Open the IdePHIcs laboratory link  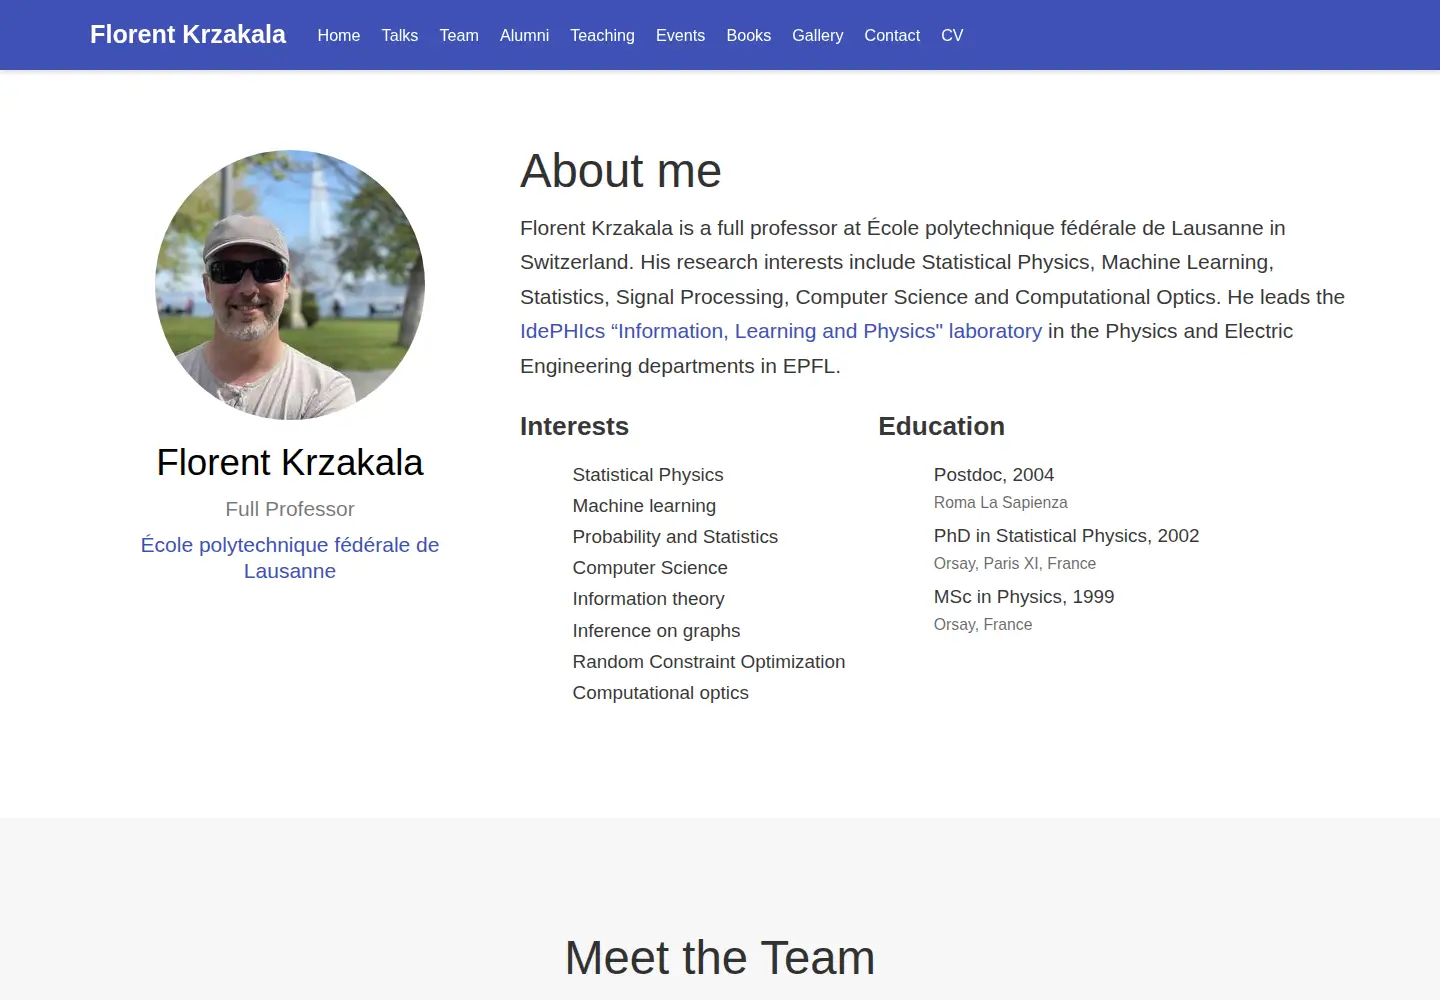pos(781,331)
